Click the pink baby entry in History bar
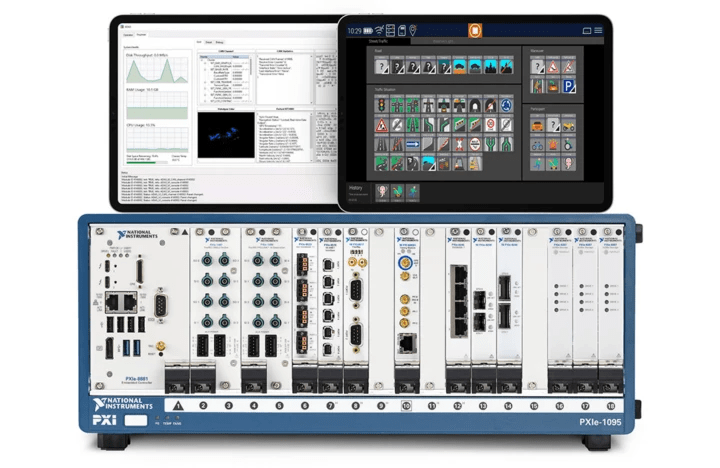Image resolution: width=720 pixels, height=468 pixels. (382, 192)
